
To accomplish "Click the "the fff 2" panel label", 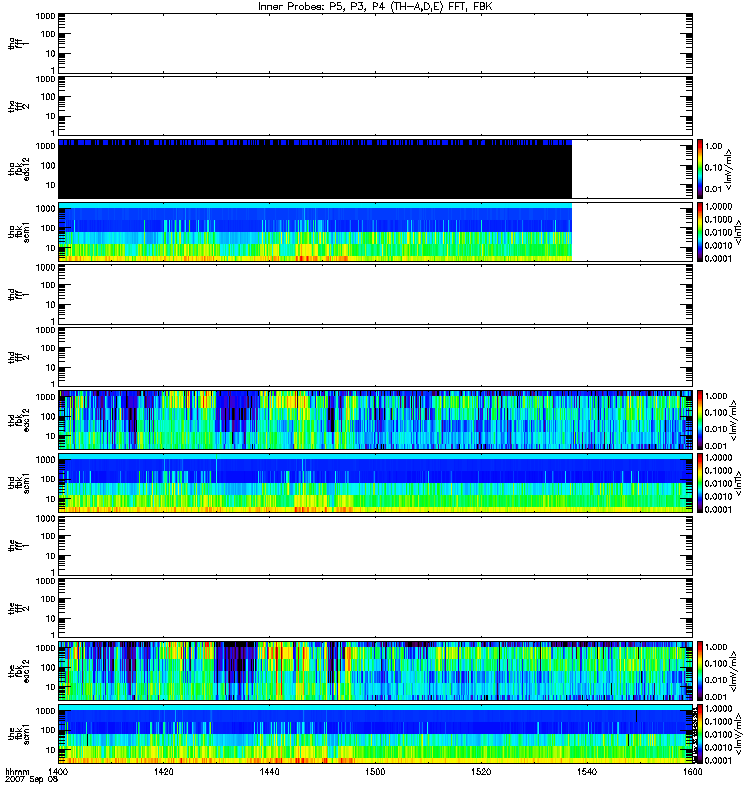I will click(x=19, y=608).
